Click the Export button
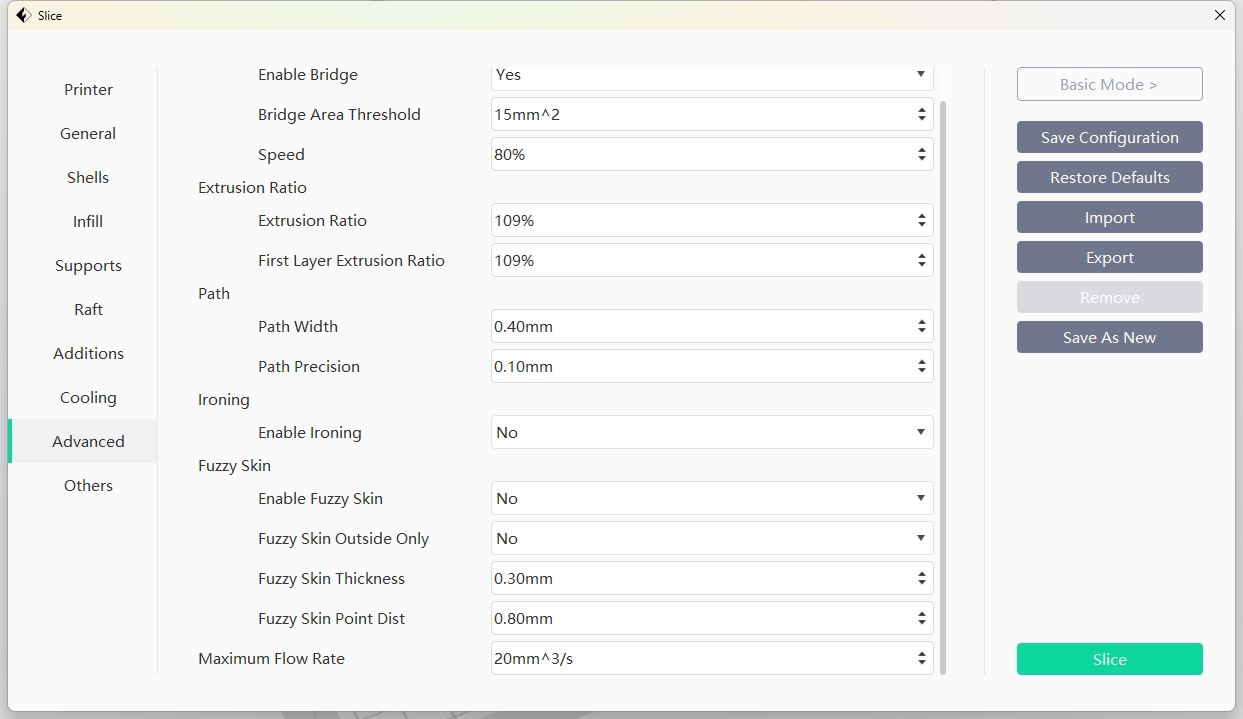This screenshot has height=719, width=1243. [x=1109, y=258]
